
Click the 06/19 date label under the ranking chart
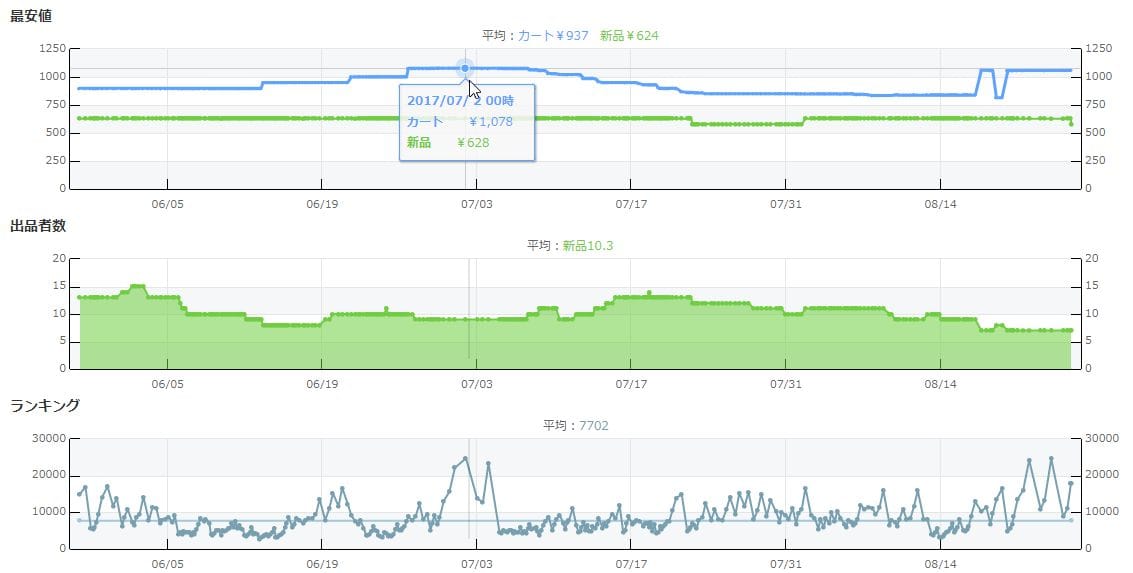tap(321, 563)
